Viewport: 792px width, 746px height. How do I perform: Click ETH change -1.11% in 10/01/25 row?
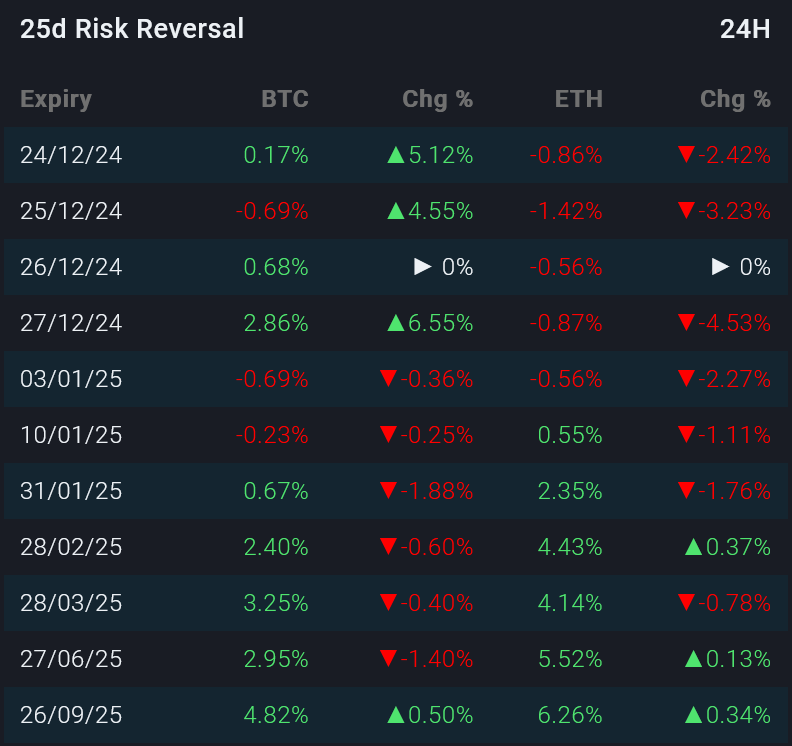pyautogui.click(x=724, y=435)
